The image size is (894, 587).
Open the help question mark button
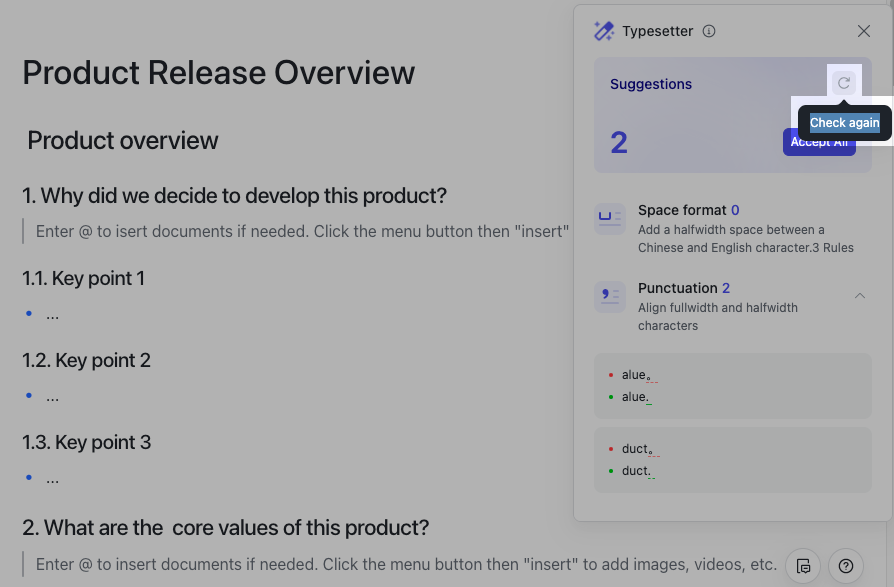tap(846, 566)
